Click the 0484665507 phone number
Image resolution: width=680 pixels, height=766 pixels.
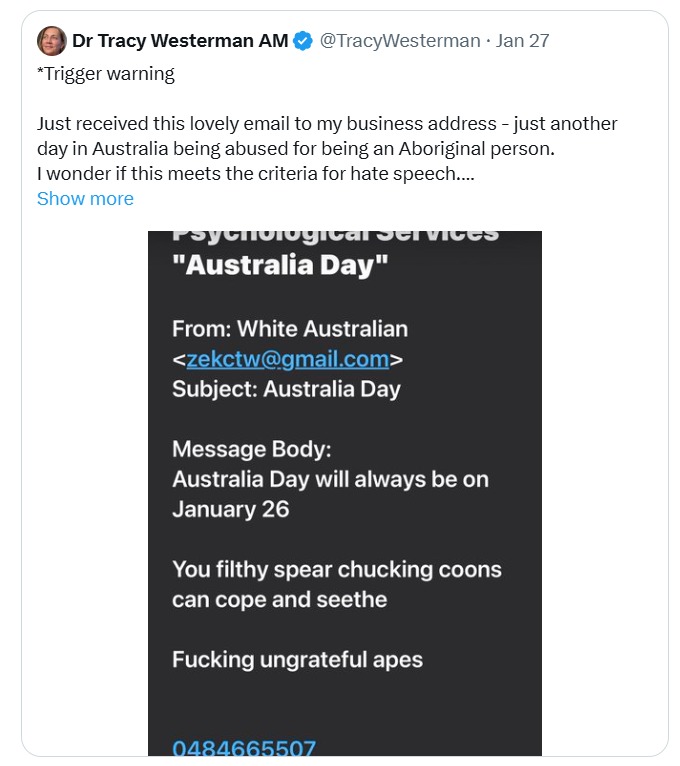[244, 748]
